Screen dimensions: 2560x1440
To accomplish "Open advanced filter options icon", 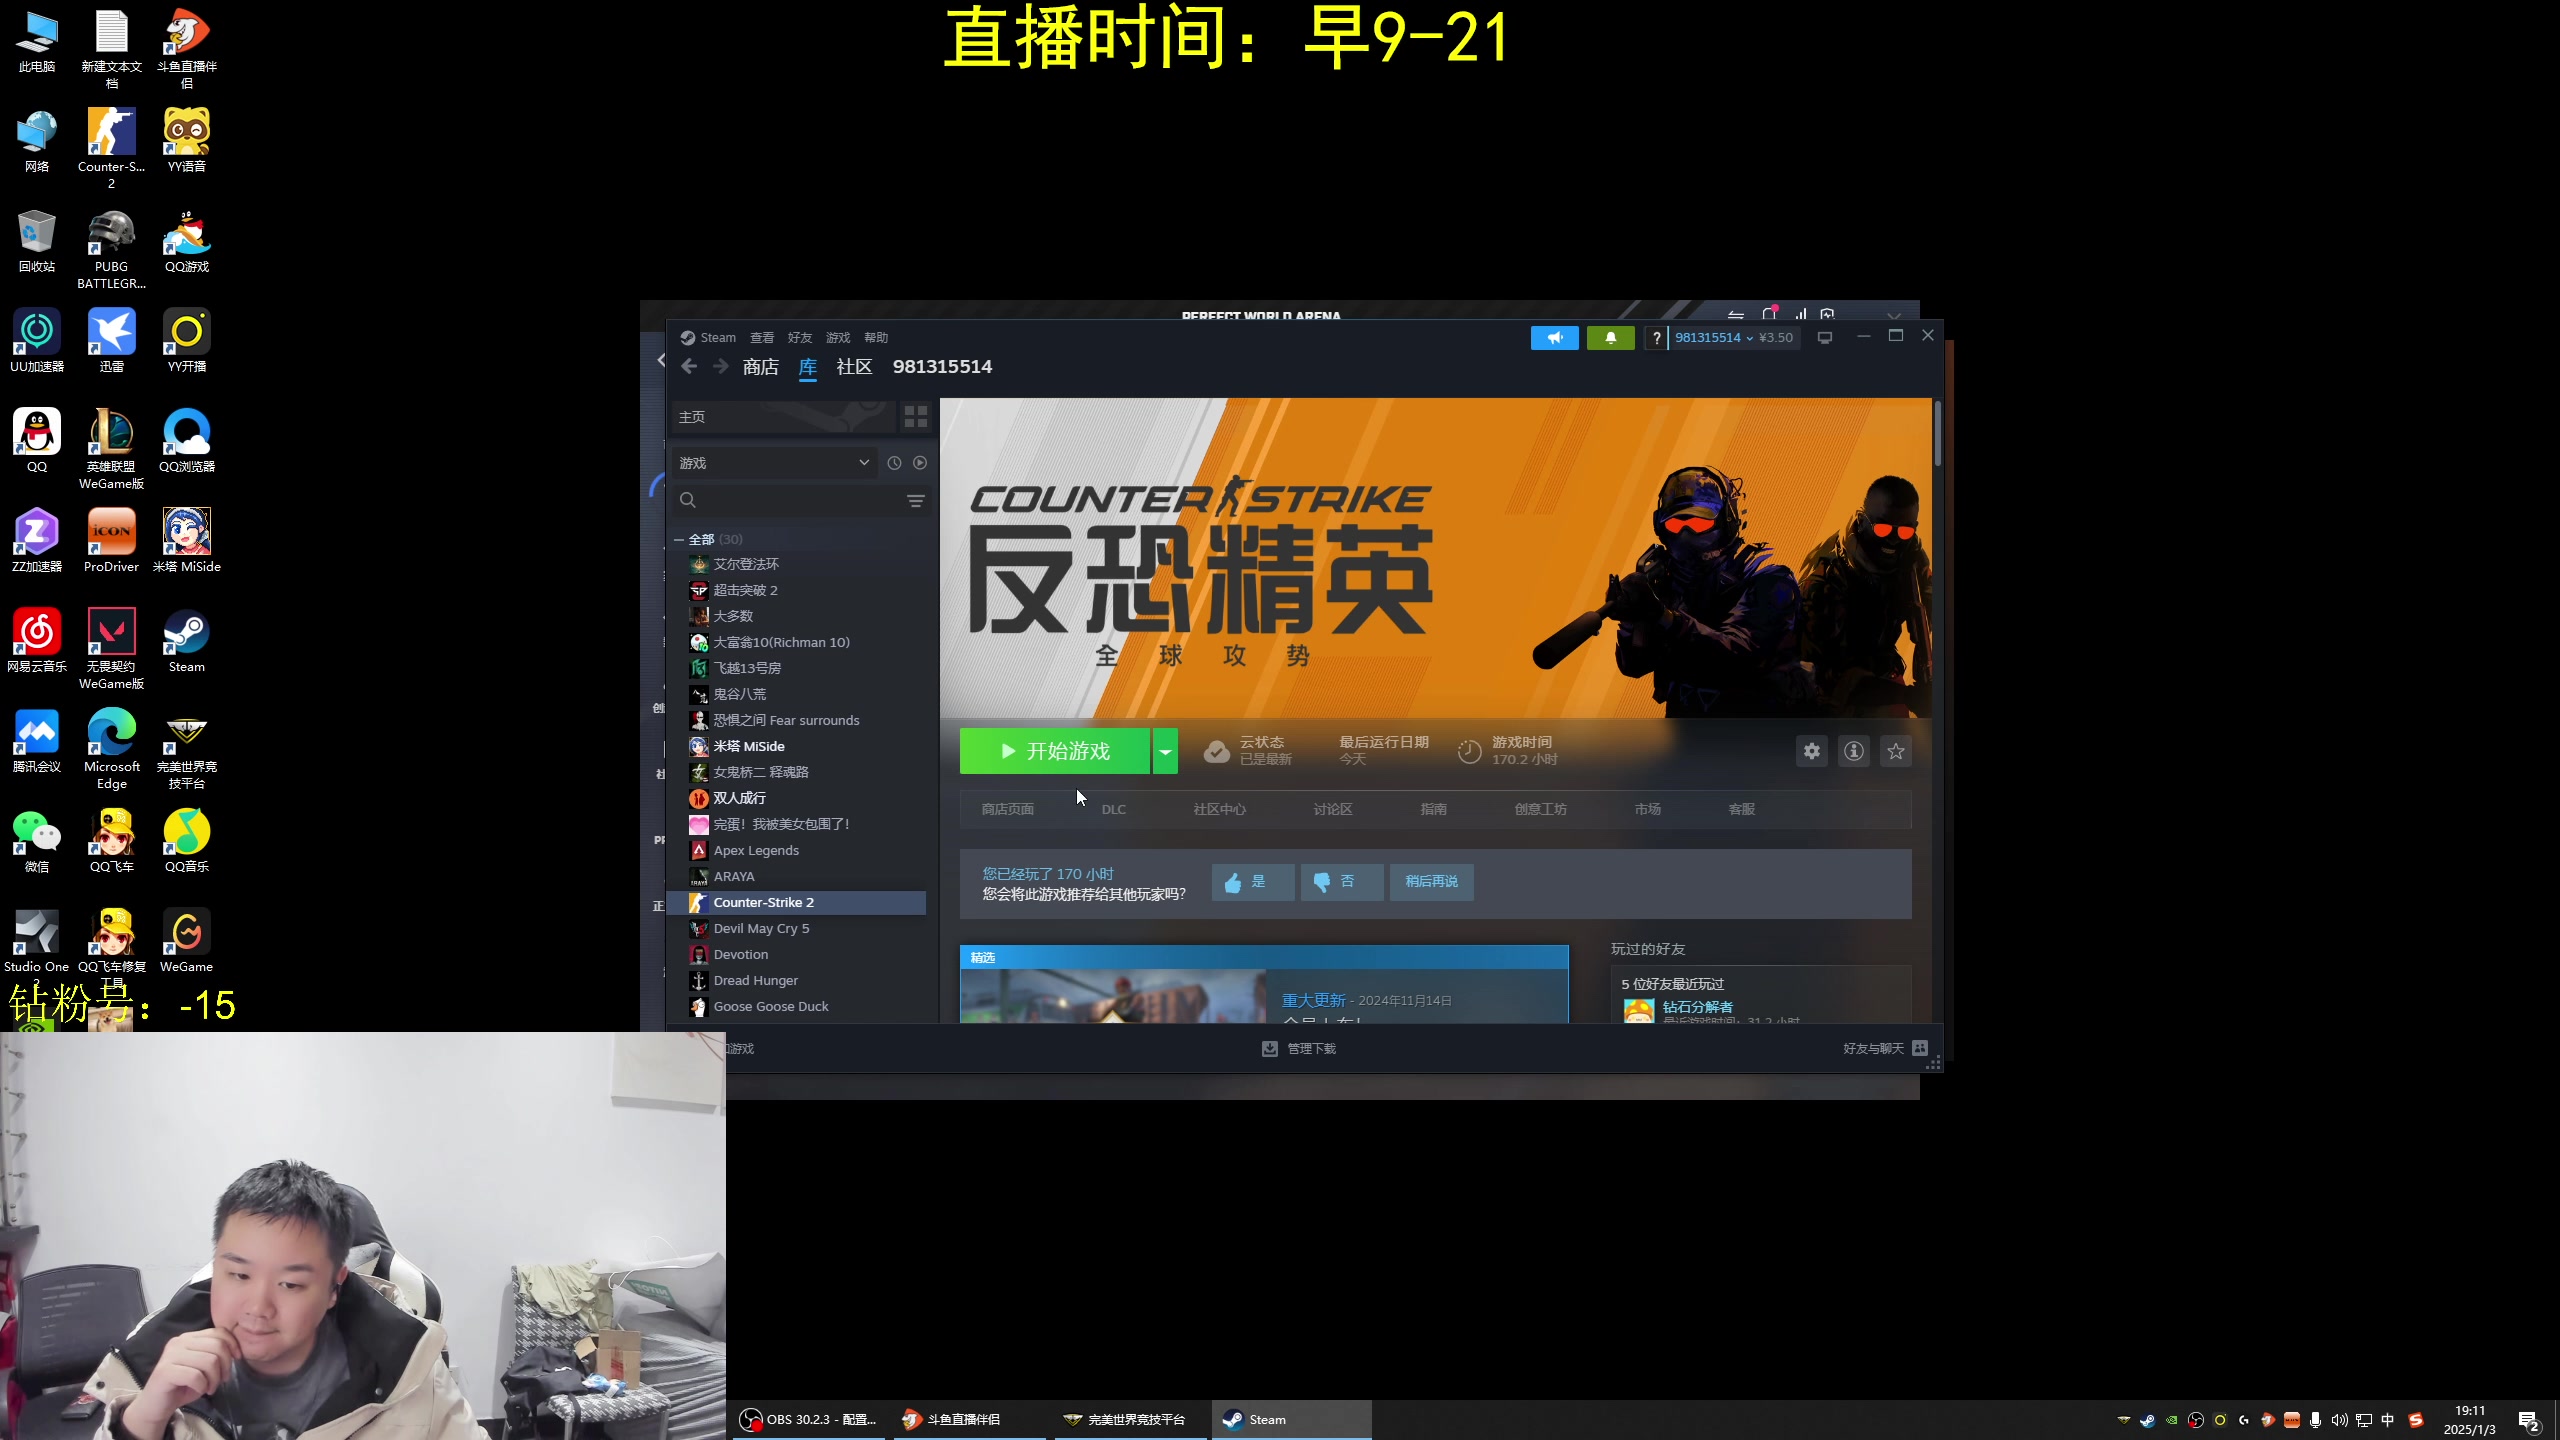I will point(915,501).
